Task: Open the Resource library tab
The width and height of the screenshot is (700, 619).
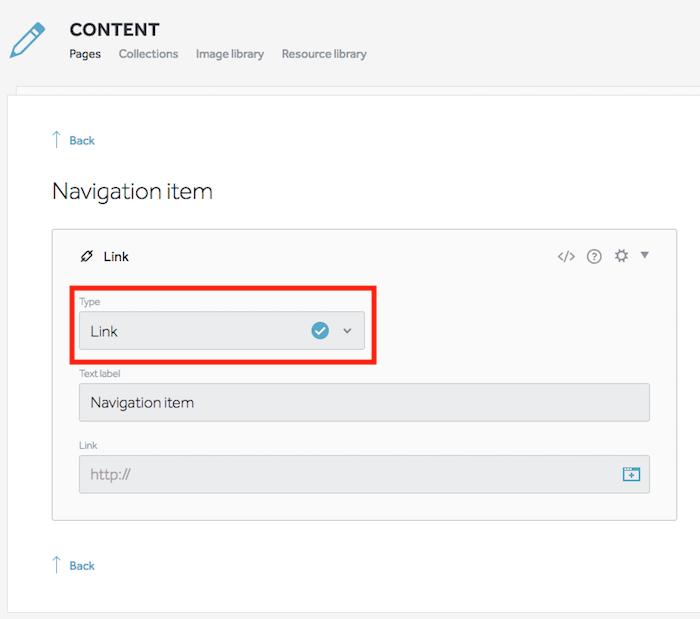Action: pos(324,54)
